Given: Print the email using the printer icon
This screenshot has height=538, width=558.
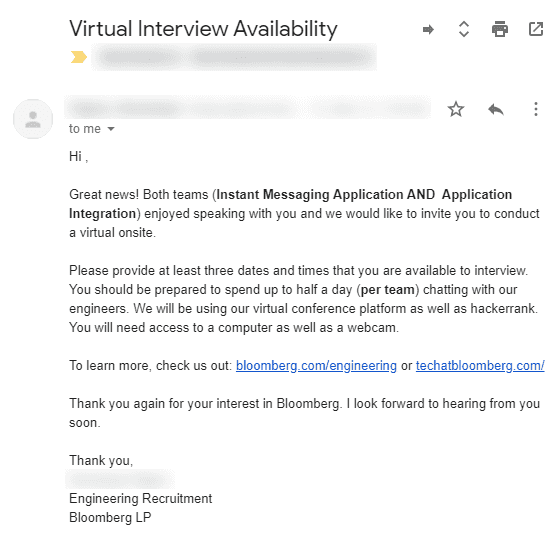Looking at the screenshot, I should point(500,29).
